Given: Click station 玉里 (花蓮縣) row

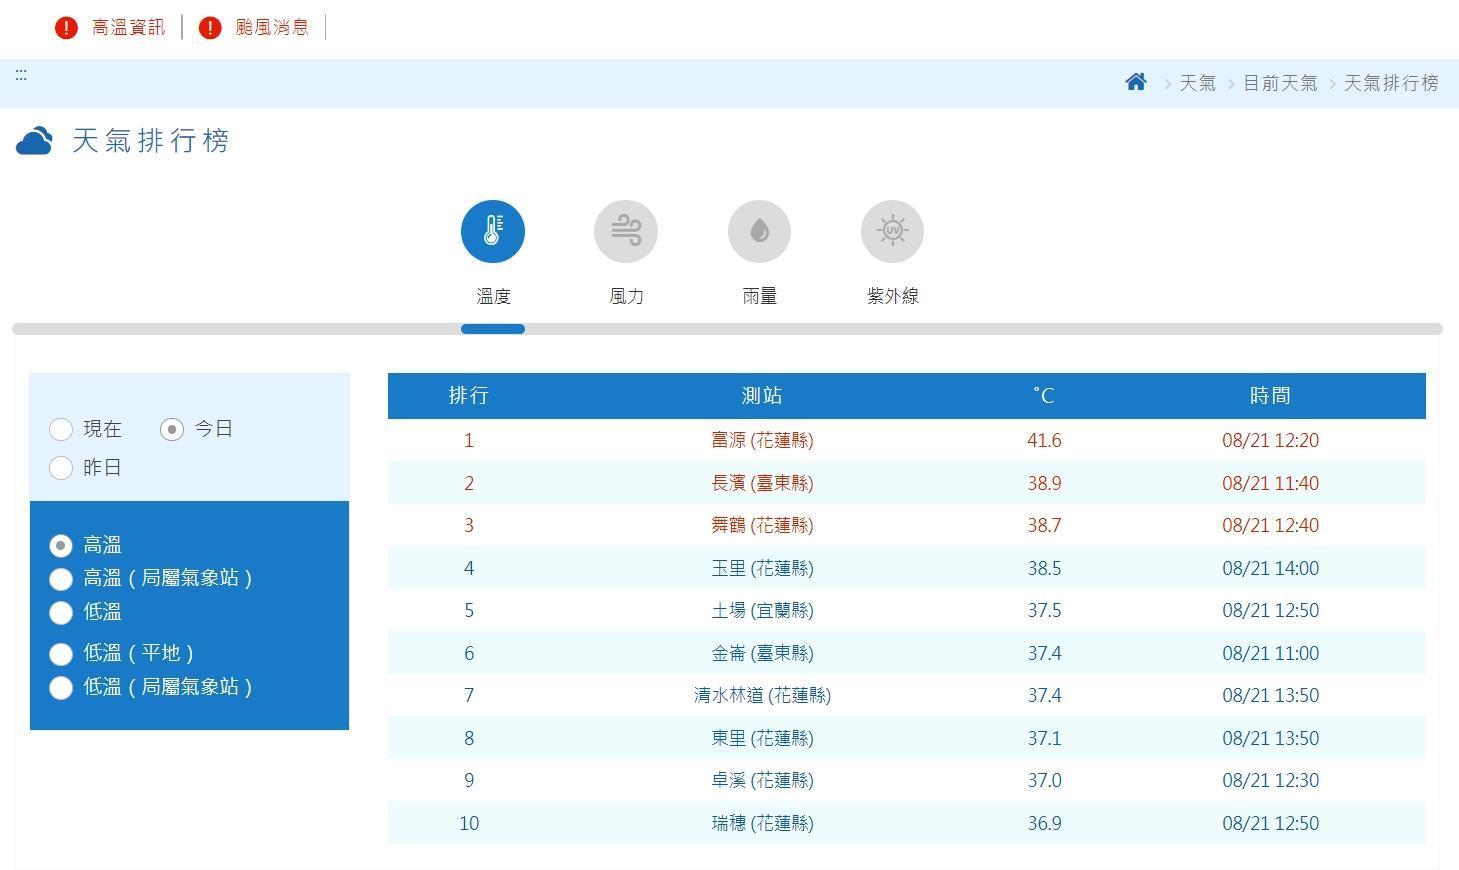Looking at the screenshot, I should coord(762,568).
